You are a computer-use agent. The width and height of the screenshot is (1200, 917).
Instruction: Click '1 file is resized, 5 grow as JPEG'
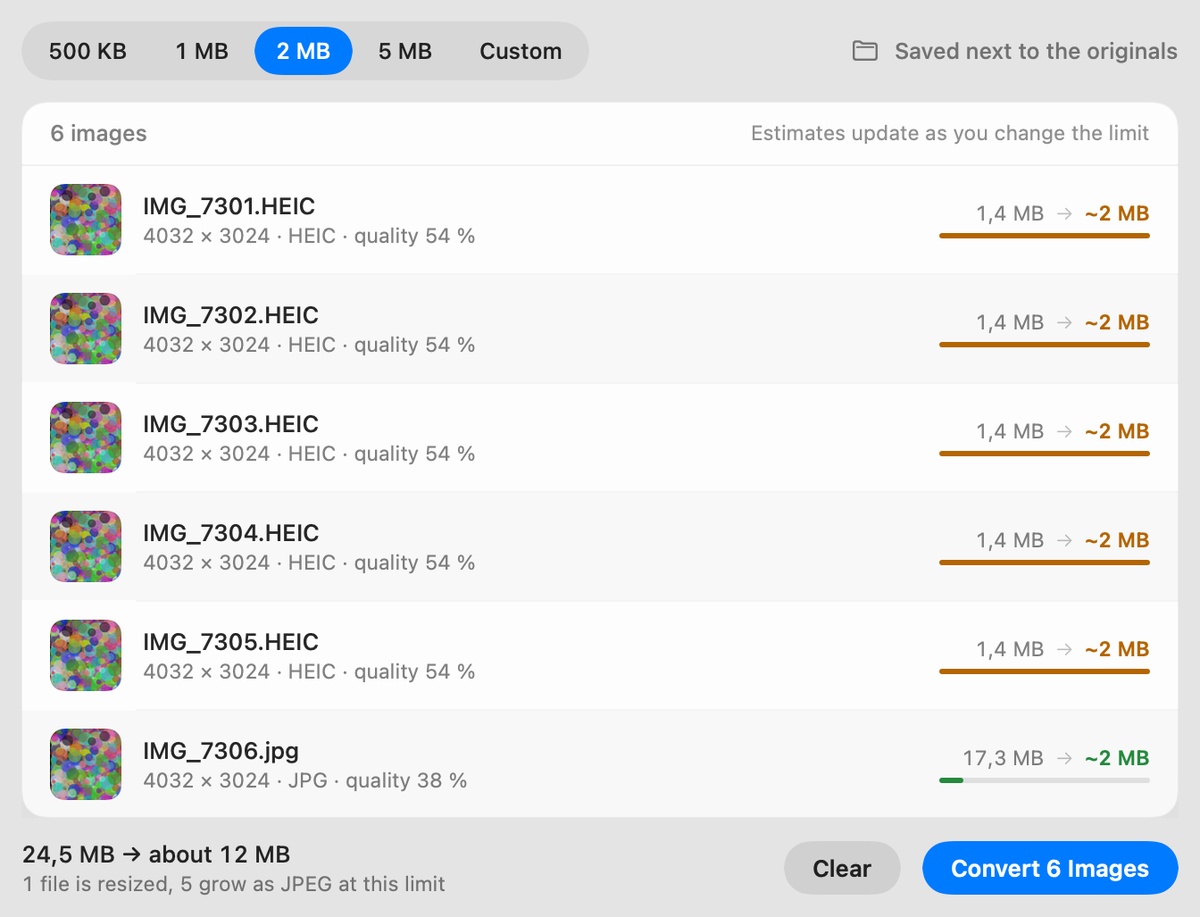click(x=234, y=884)
